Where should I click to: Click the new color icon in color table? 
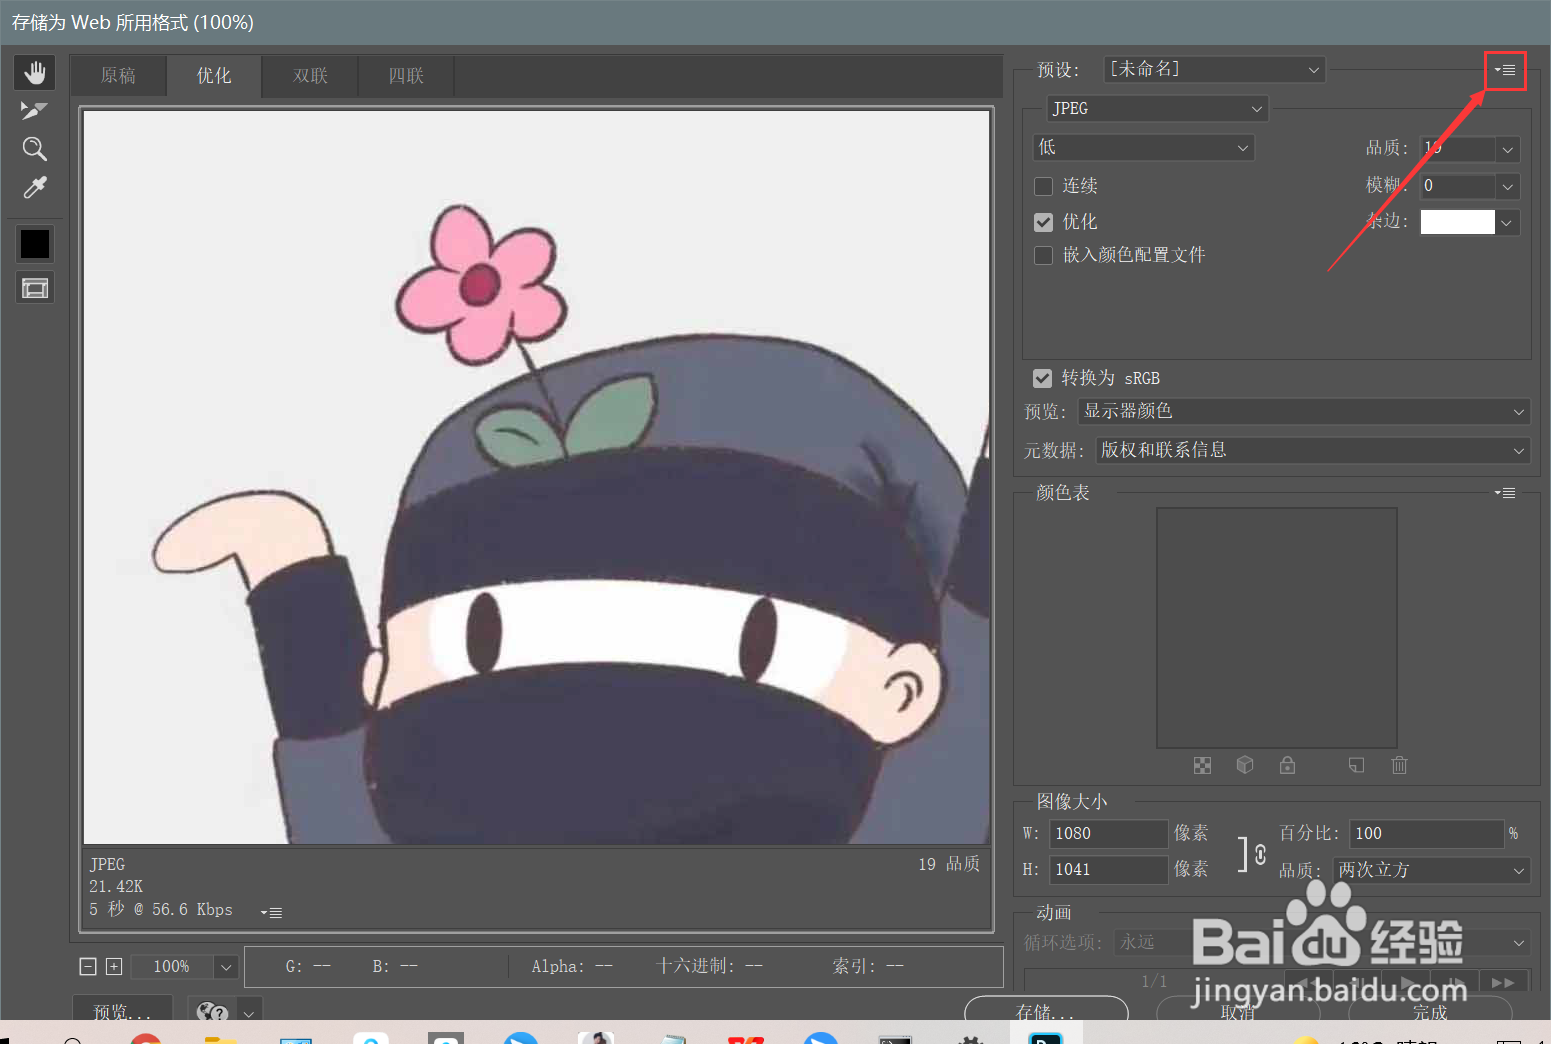1356,765
